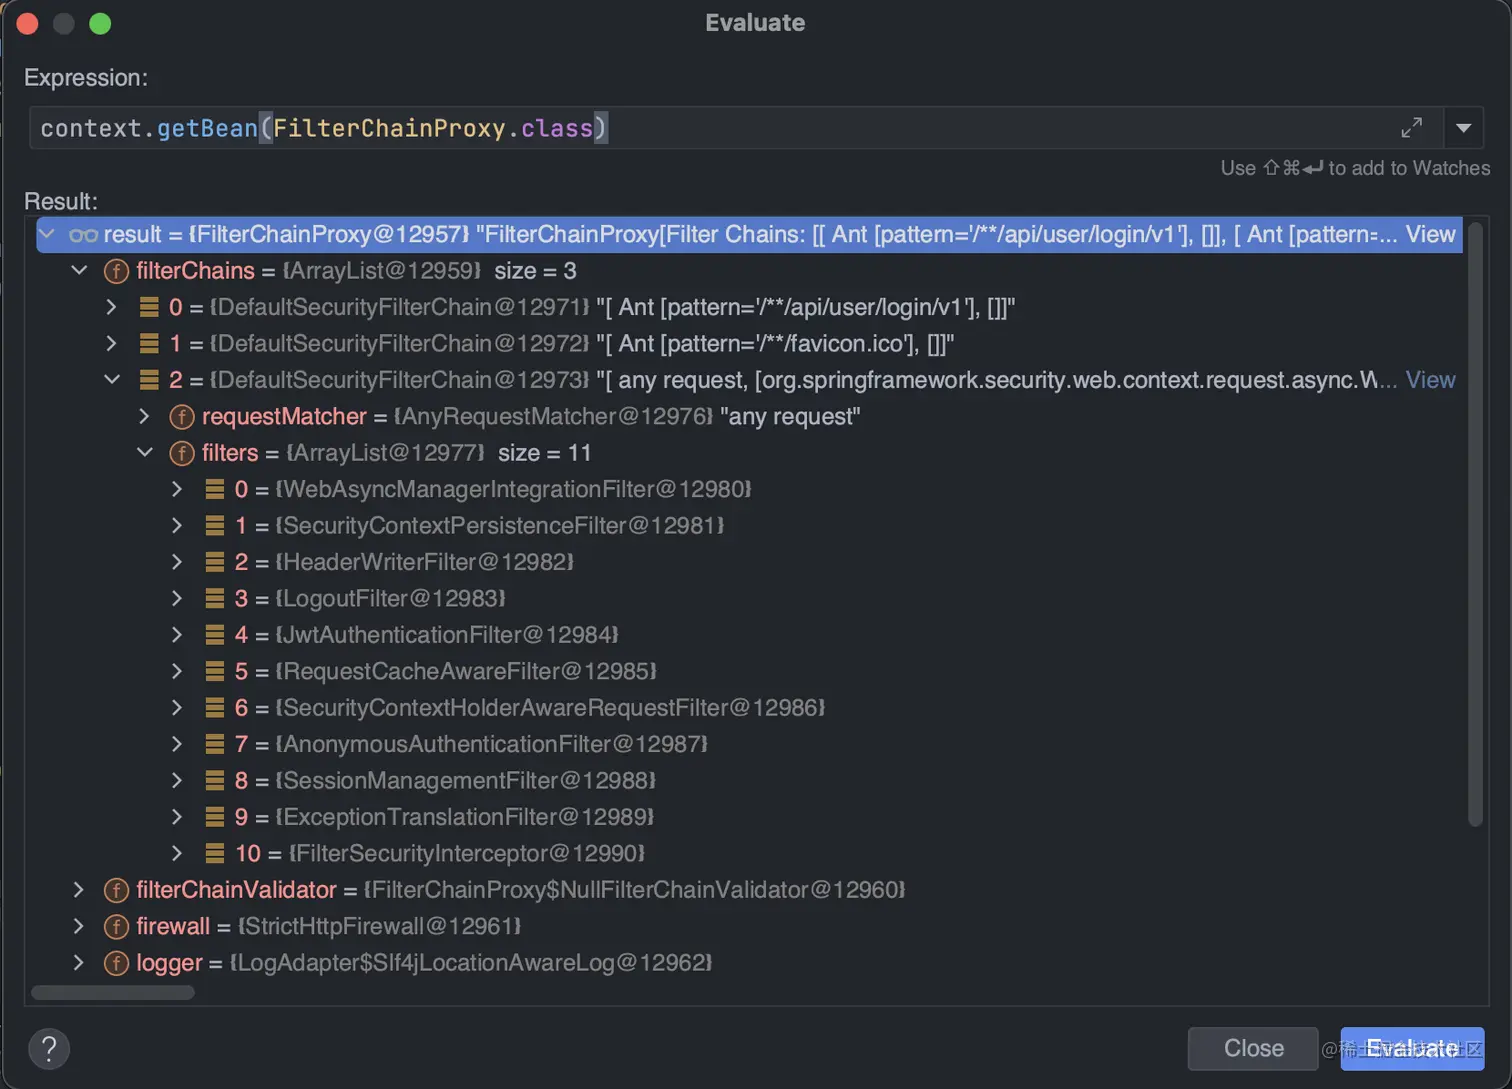Screen dimensions: 1512x1089
Task: Open the help question mark button
Action: click(49, 1048)
